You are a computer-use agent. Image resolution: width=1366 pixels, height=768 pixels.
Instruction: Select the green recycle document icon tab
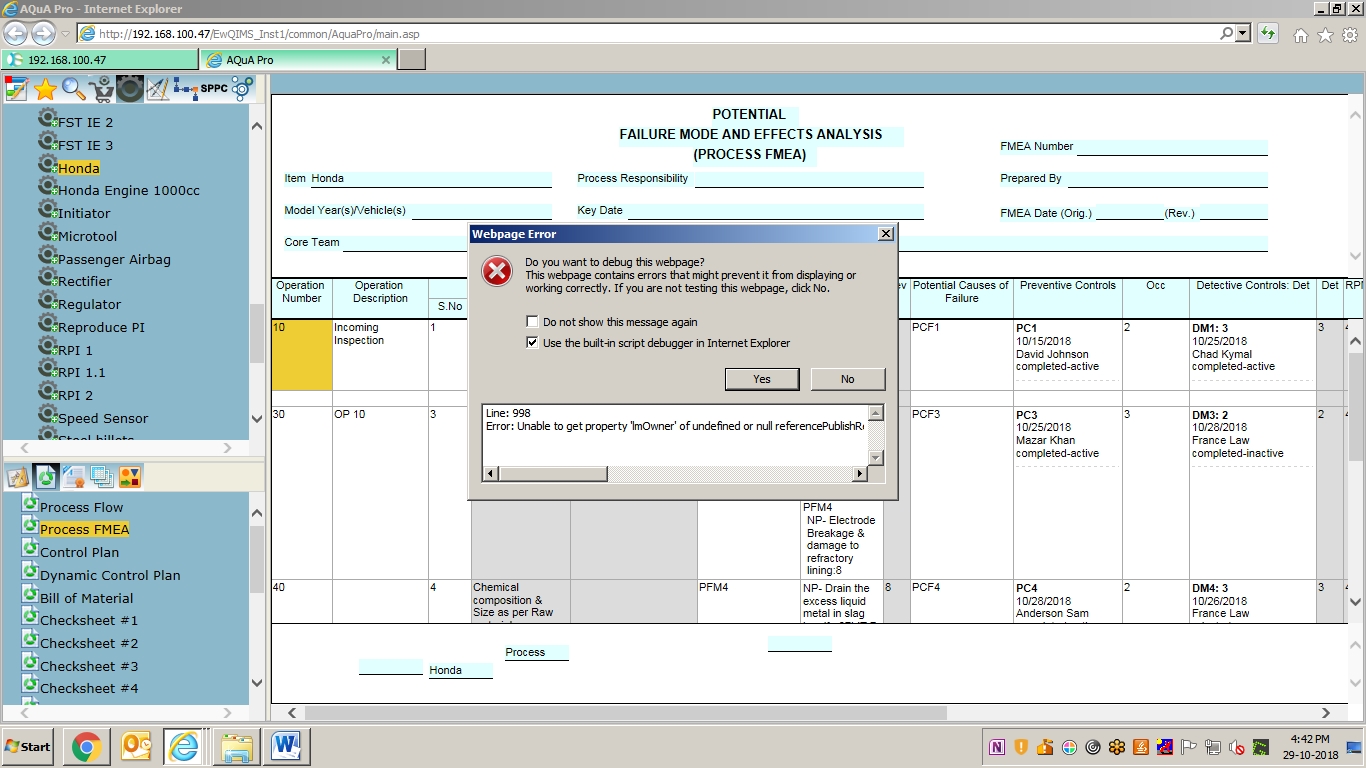coord(46,477)
